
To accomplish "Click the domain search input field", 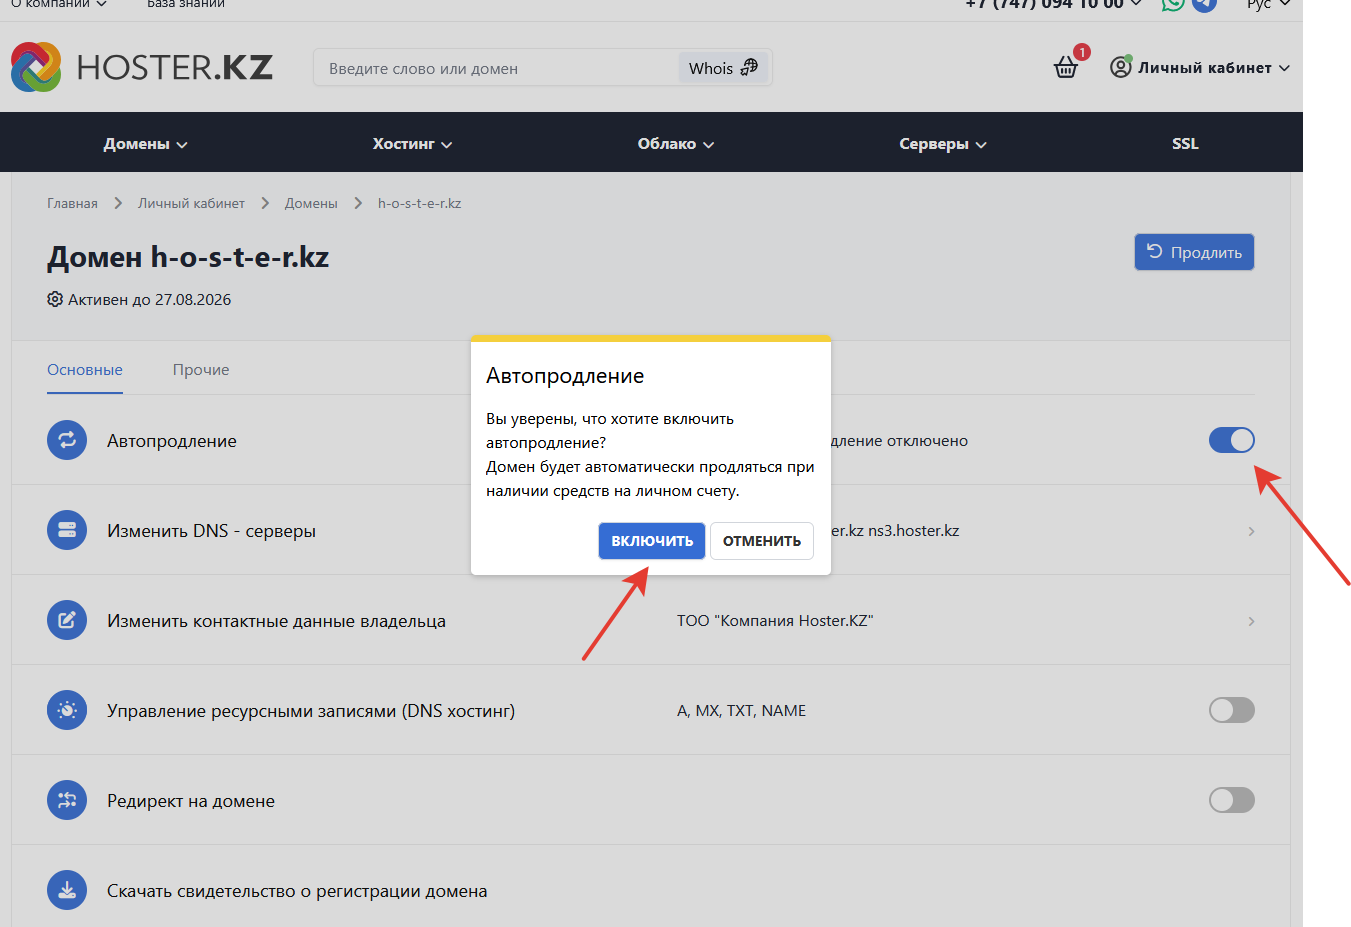I will coord(495,69).
